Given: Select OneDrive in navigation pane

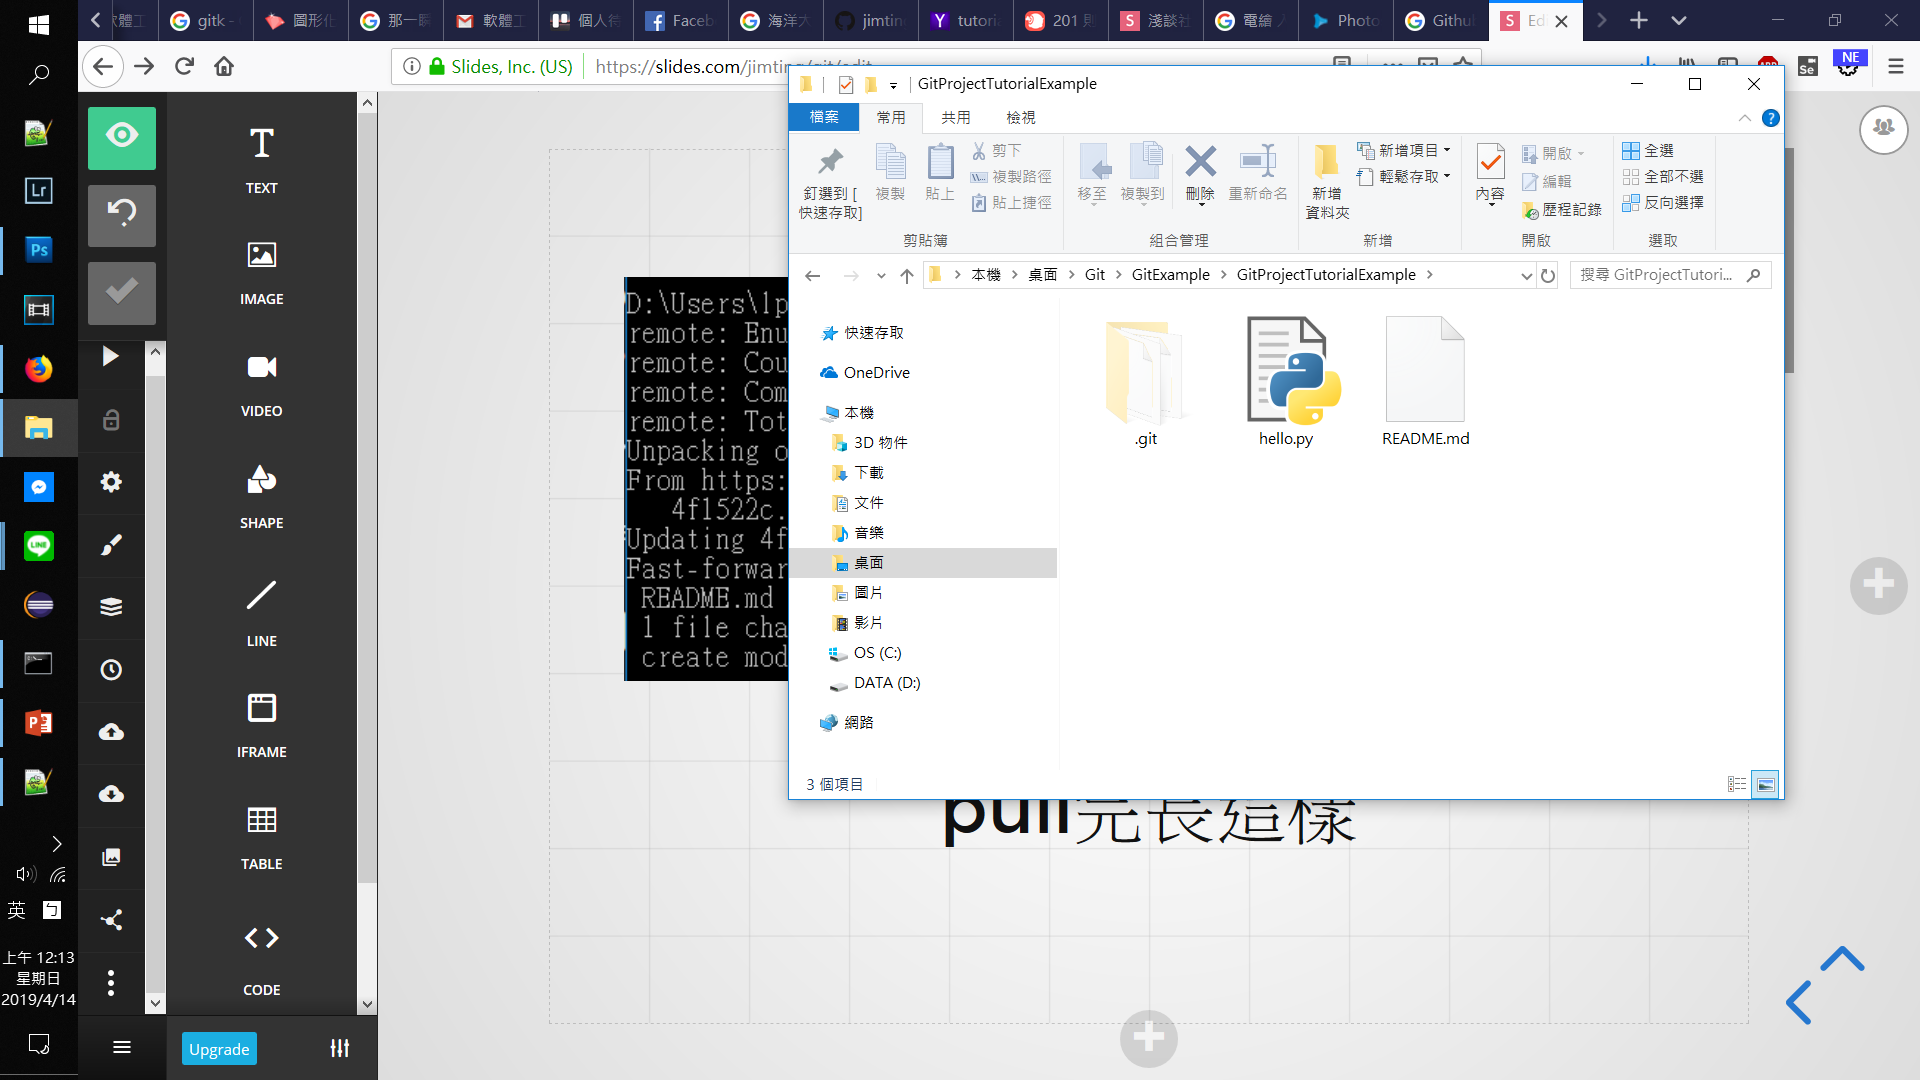Looking at the screenshot, I should (x=876, y=372).
